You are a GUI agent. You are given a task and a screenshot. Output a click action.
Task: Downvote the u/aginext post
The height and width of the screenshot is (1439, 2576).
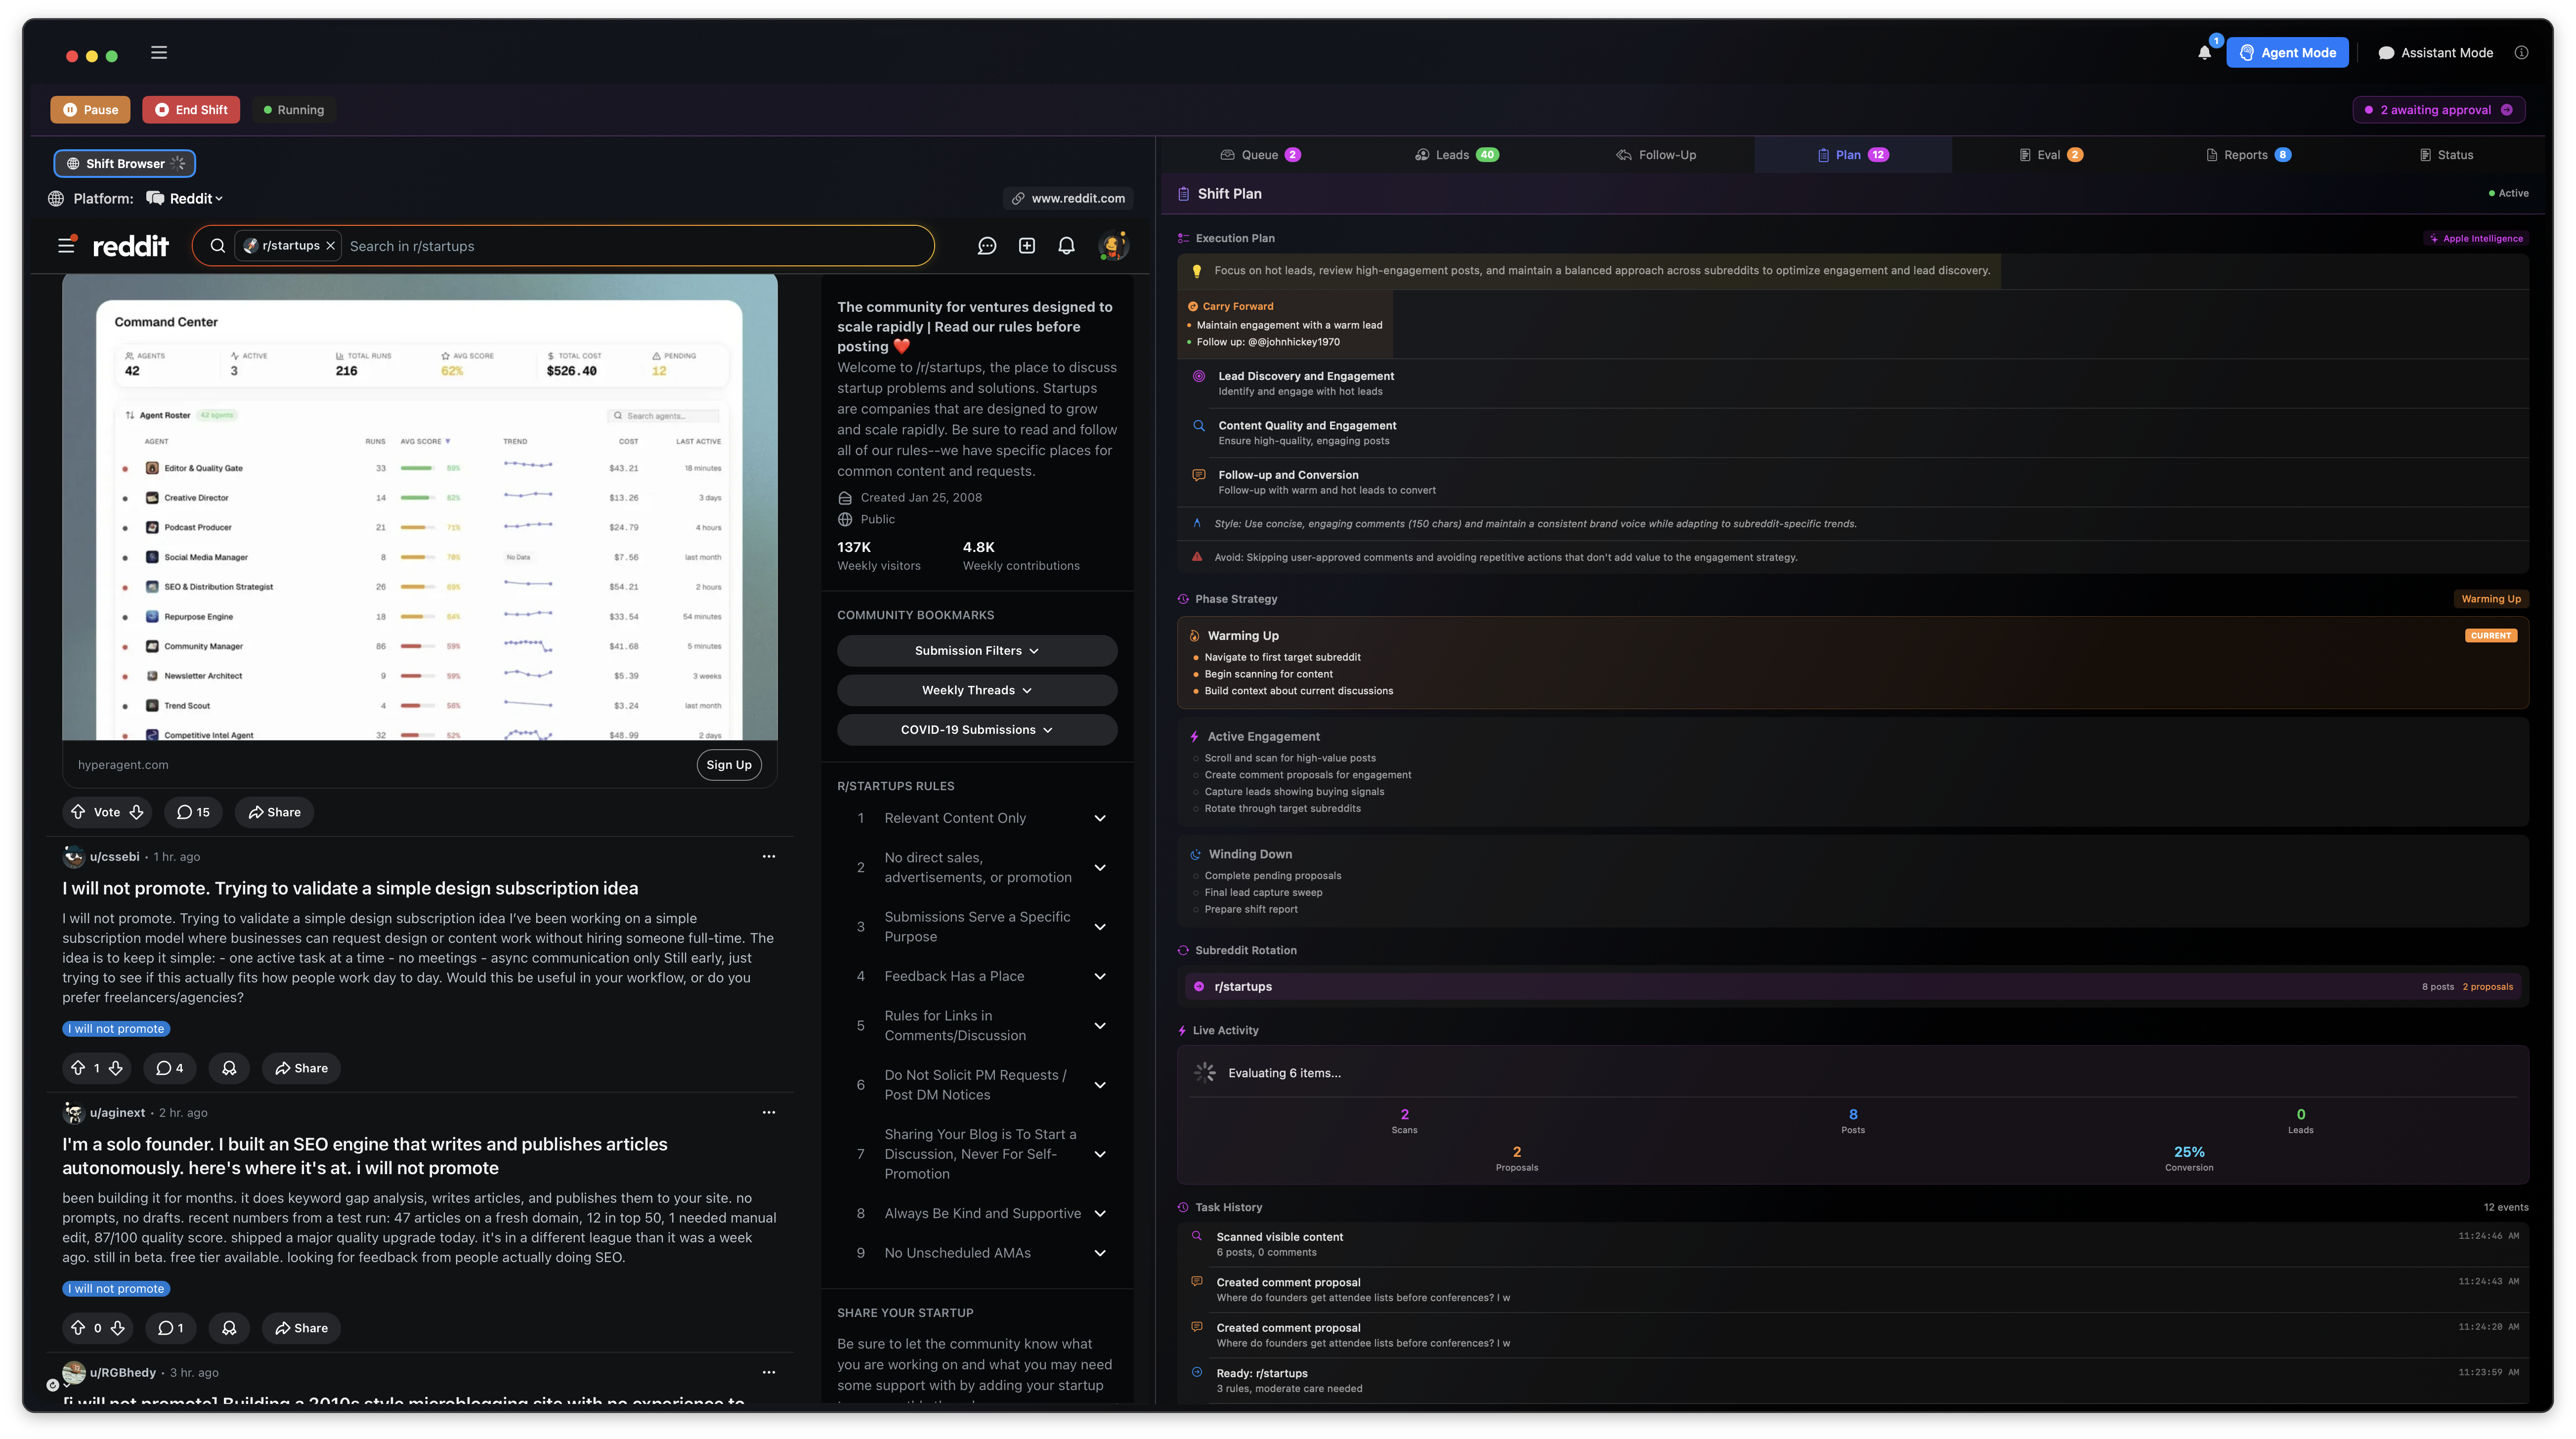point(117,1328)
